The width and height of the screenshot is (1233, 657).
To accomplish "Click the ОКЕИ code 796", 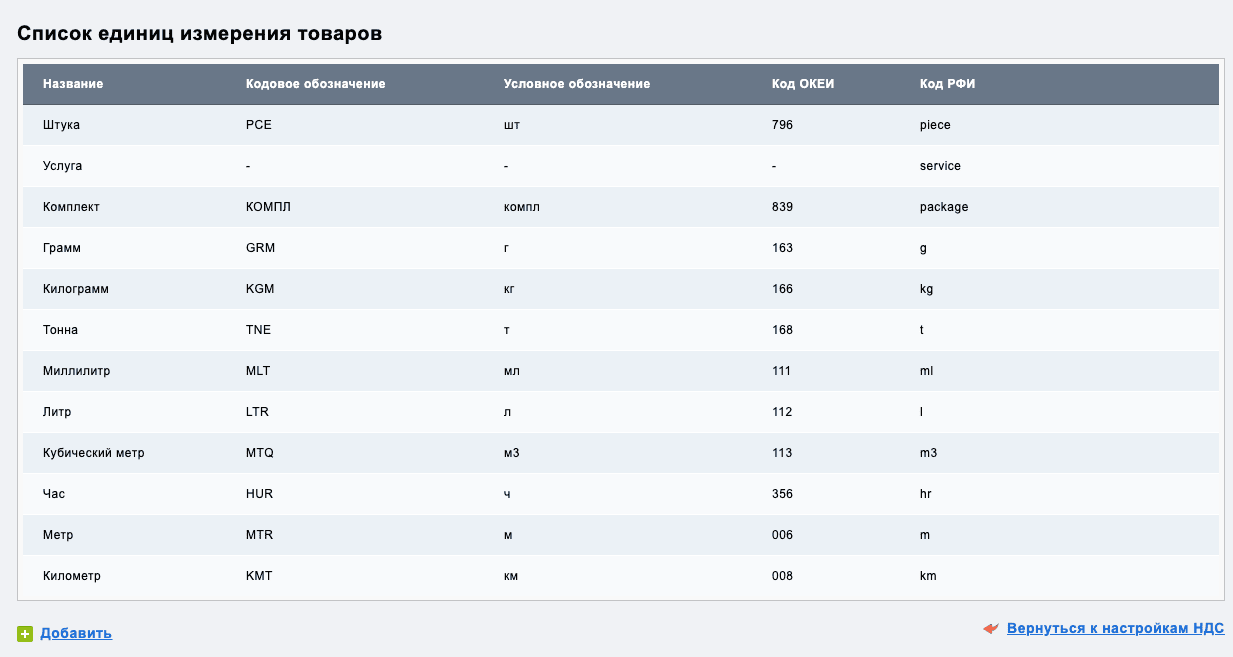I will click(x=782, y=125).
